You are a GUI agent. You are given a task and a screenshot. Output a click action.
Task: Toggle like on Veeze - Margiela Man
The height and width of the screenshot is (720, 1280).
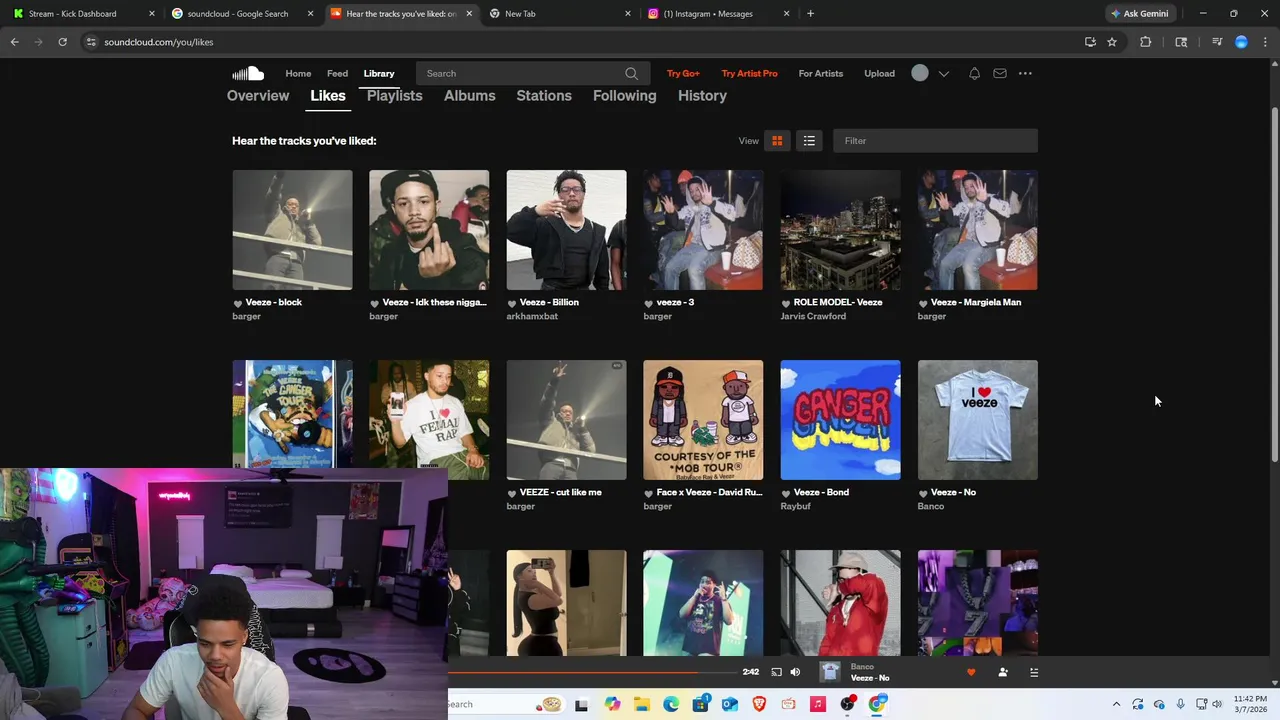click(x=923, y=303)
